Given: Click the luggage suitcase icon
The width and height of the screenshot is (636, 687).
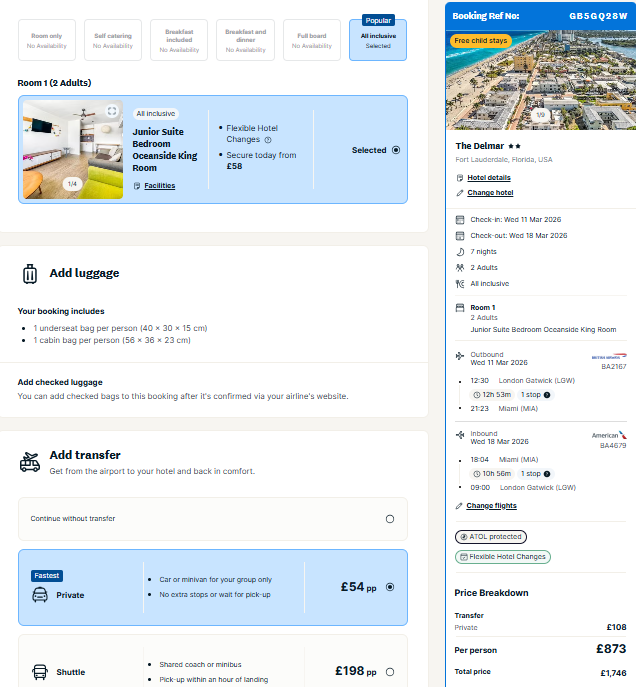Looking at the screenshot, I should (x=30, y=274).
